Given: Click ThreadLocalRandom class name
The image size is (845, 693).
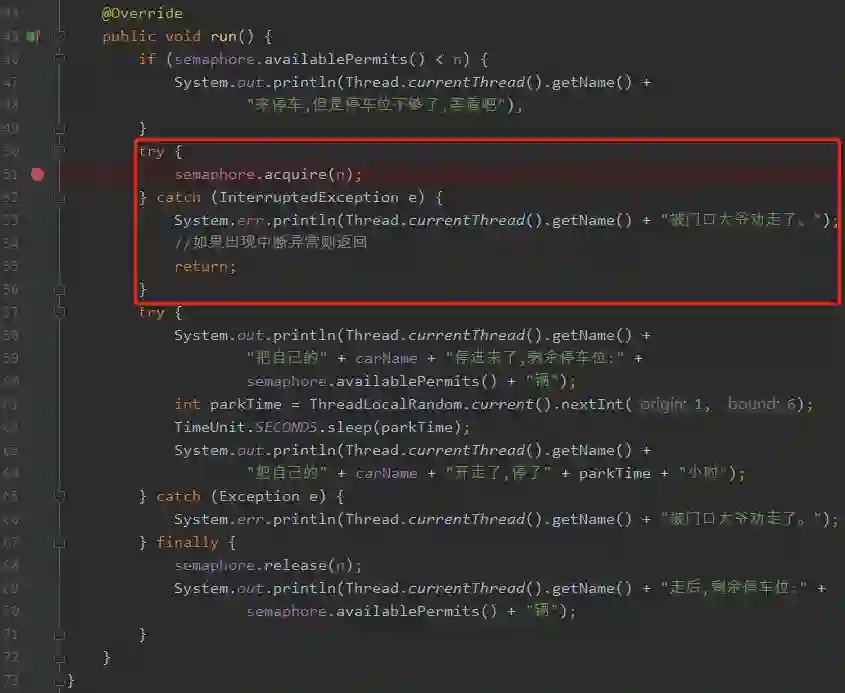Looking at the screenshot, I should 385,404.
